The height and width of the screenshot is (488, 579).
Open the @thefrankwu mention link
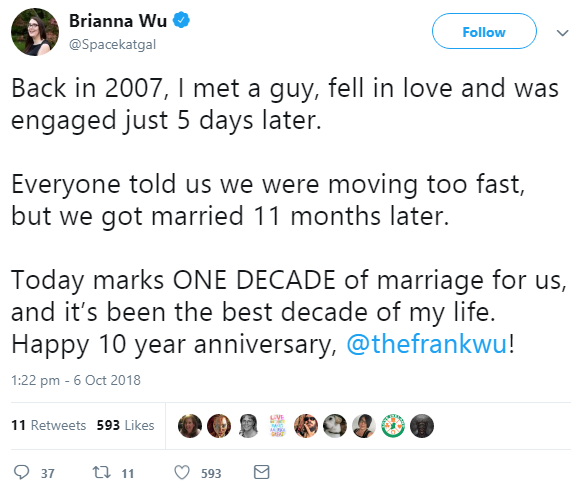pyautogui.click(x=426, y=344)
